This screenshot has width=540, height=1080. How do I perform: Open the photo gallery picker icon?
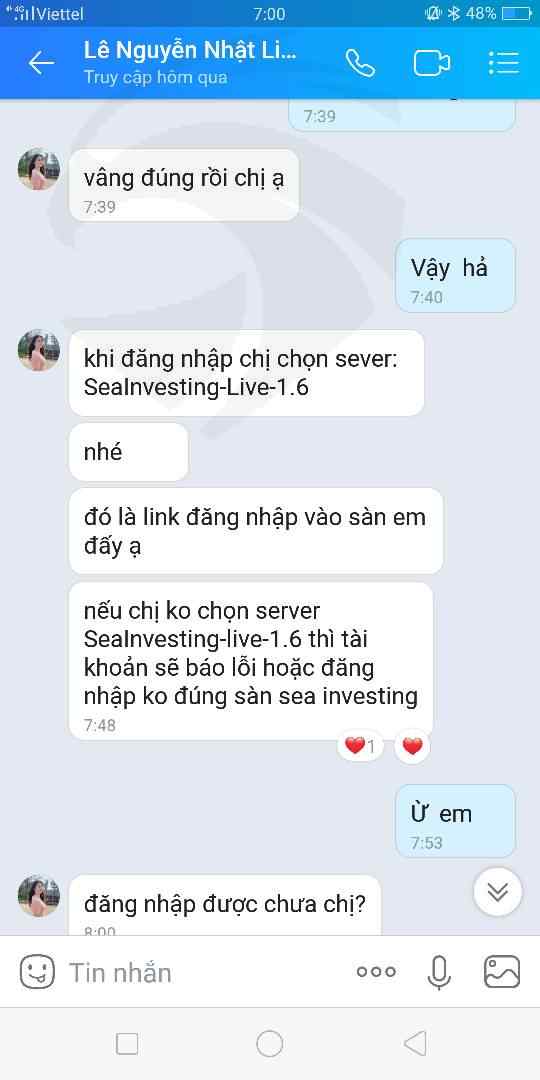[x=502, y=973]
